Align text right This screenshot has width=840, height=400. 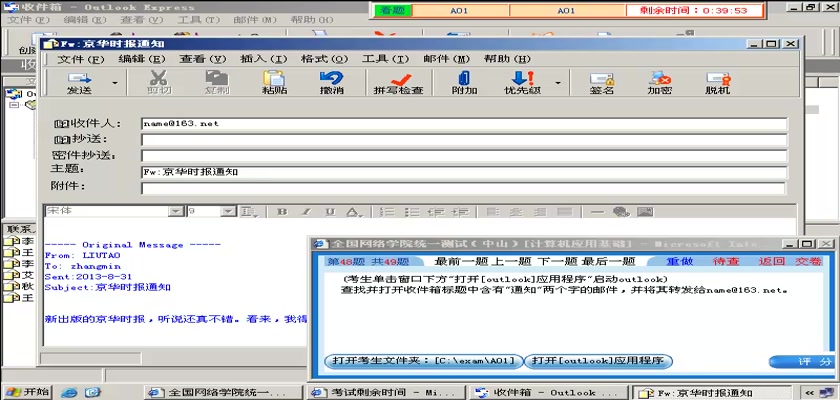click(540, 212)
